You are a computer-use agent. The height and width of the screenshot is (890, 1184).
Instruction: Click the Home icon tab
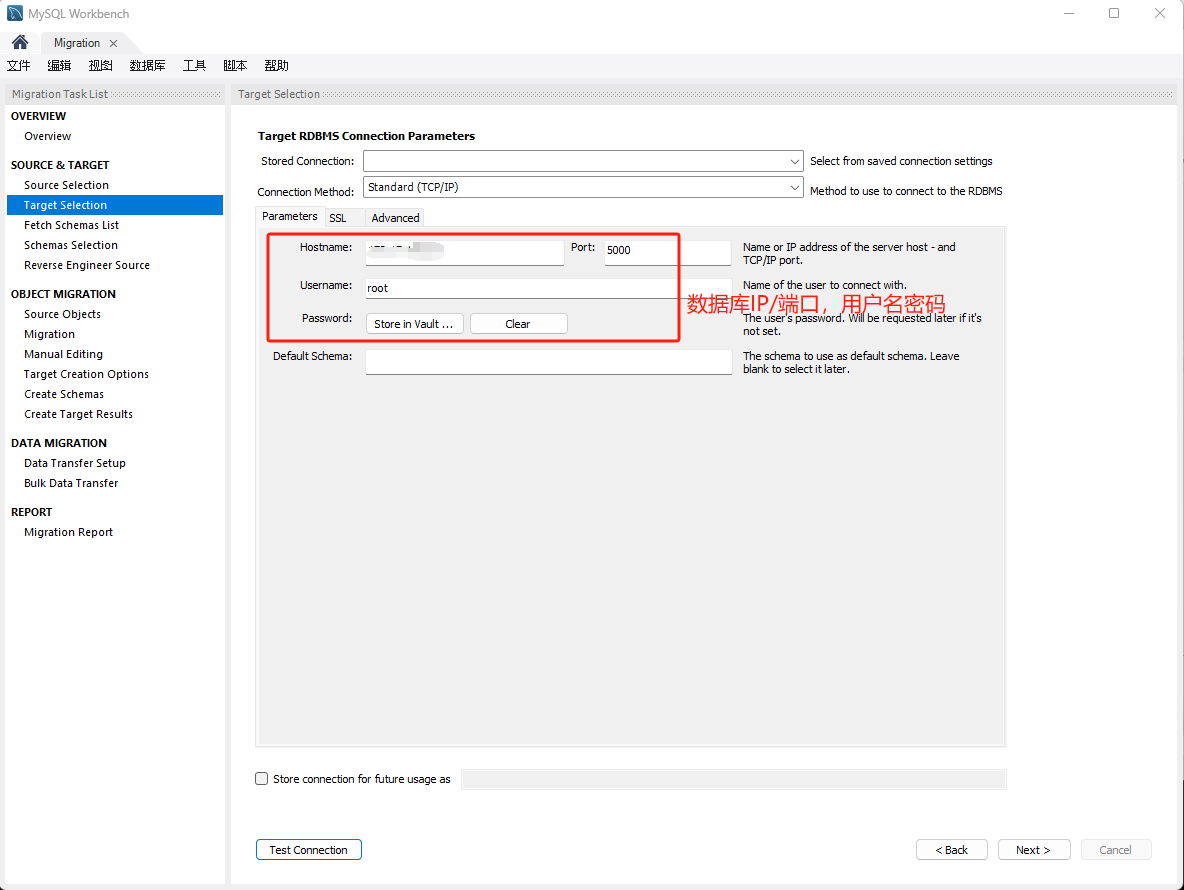tap(19, 43)
